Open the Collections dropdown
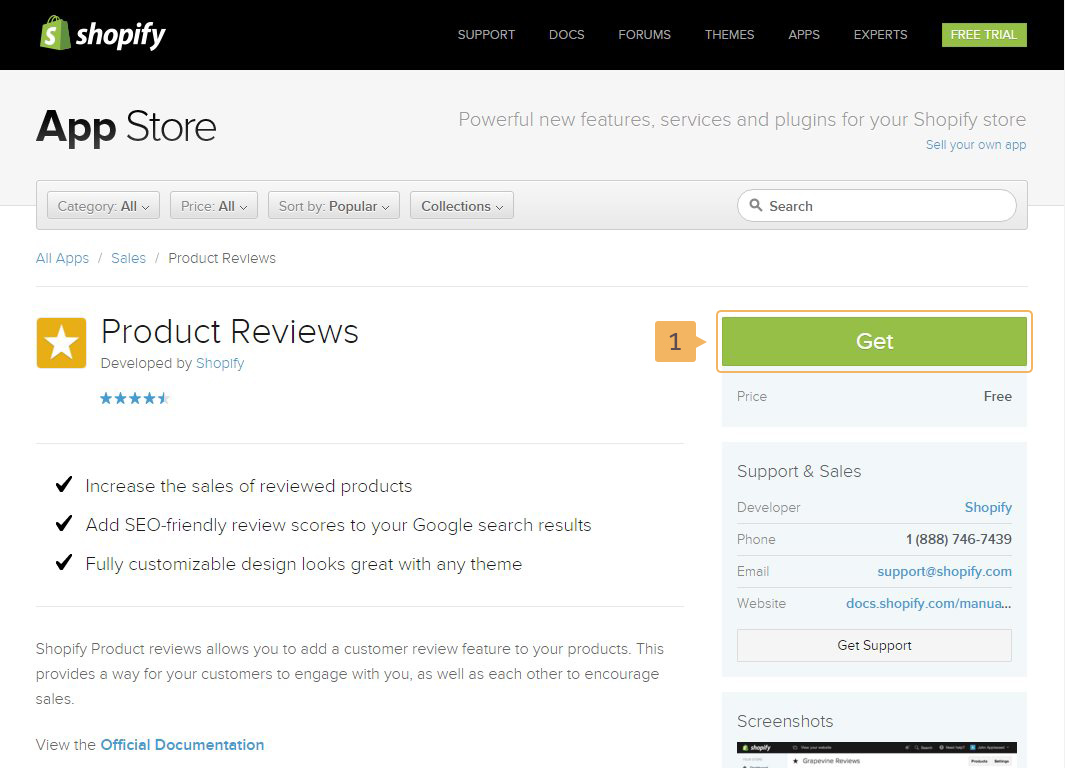 (461, 206)
